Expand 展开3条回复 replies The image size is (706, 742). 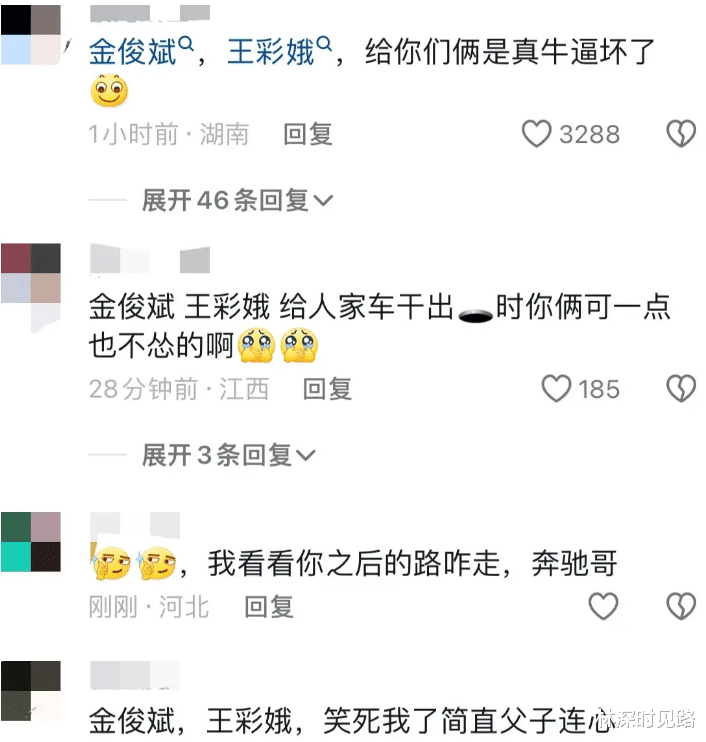point(229,455)
